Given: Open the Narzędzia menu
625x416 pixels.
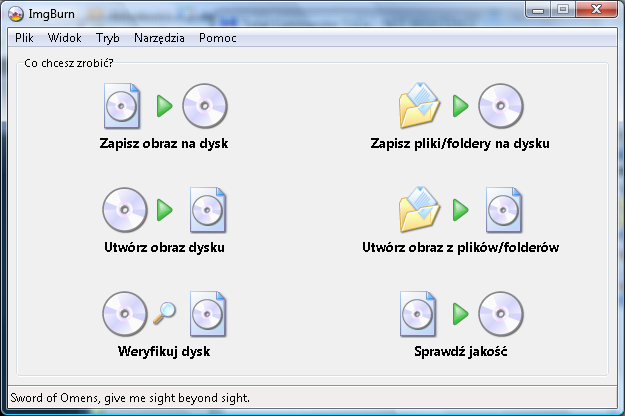Looking at the screenshot, I should [x=159, y=38].
